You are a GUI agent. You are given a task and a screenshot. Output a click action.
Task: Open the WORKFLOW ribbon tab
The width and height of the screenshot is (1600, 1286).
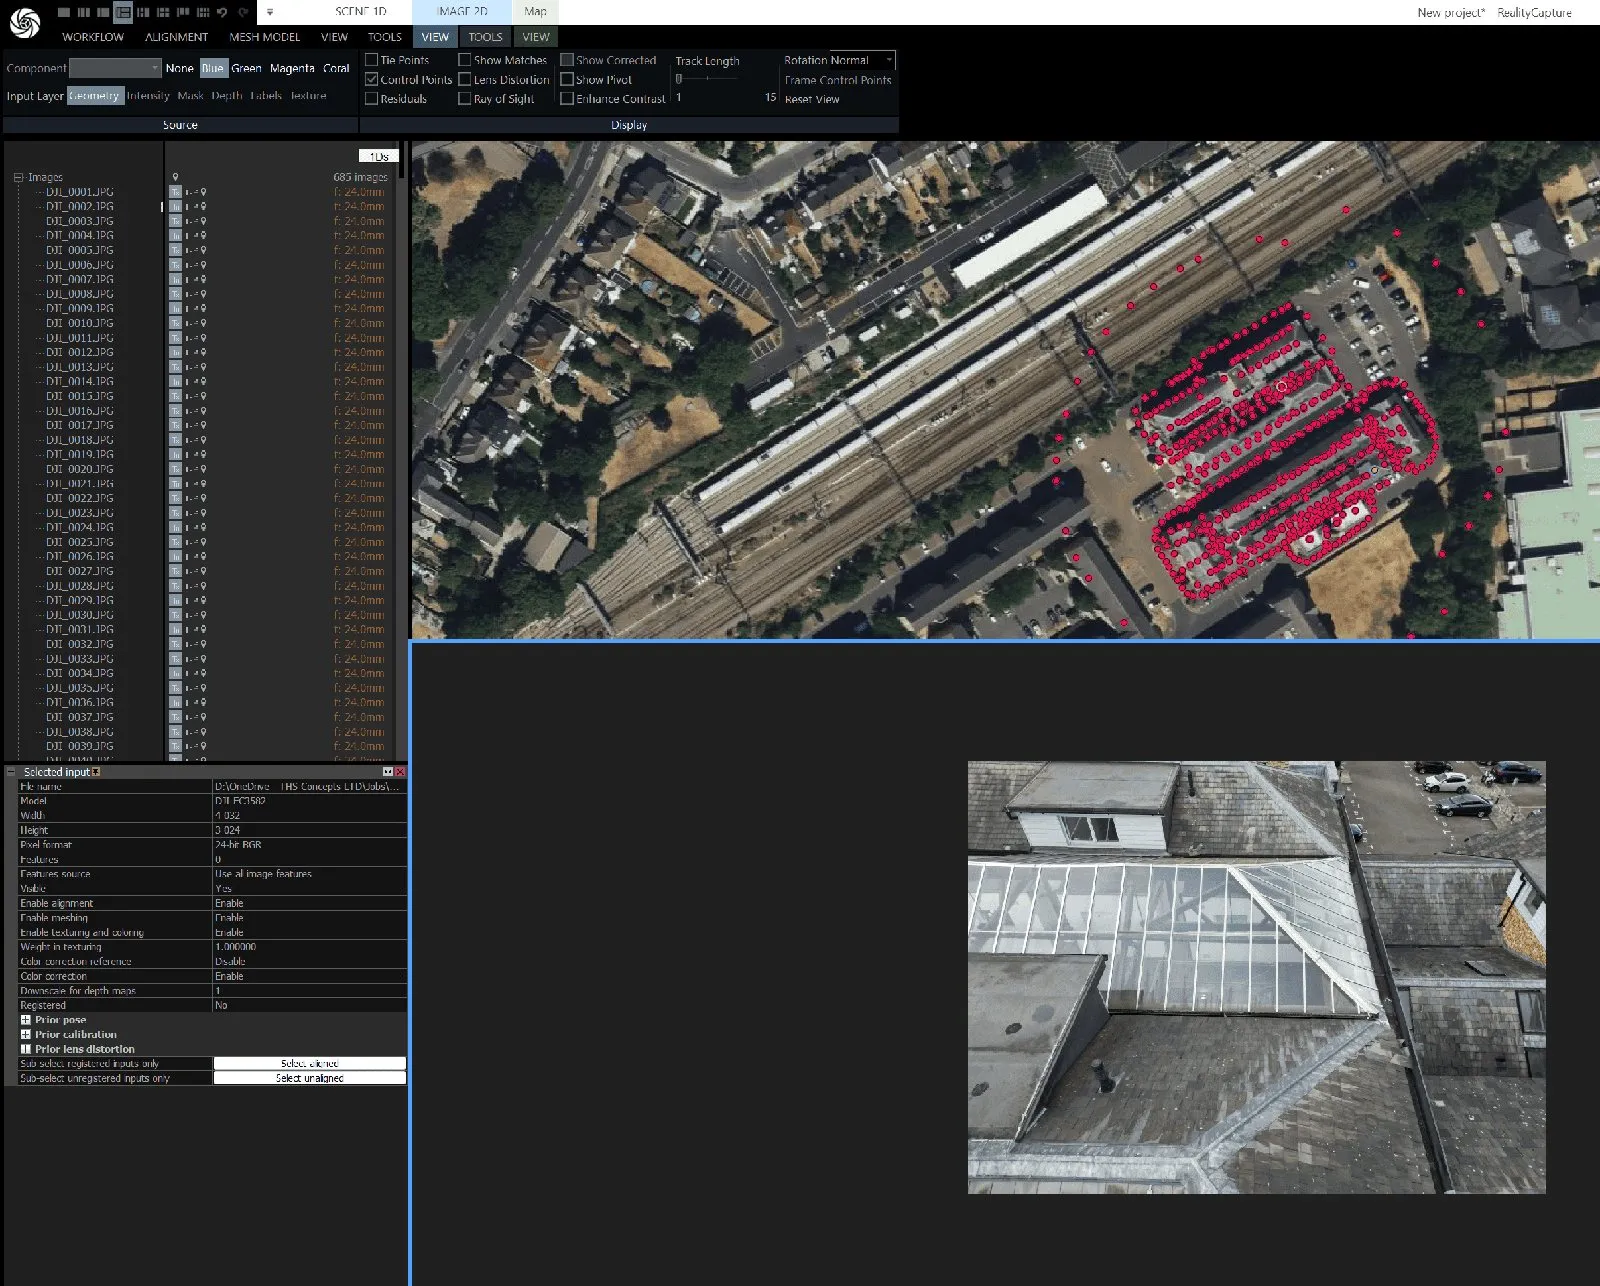pos(93,37)
